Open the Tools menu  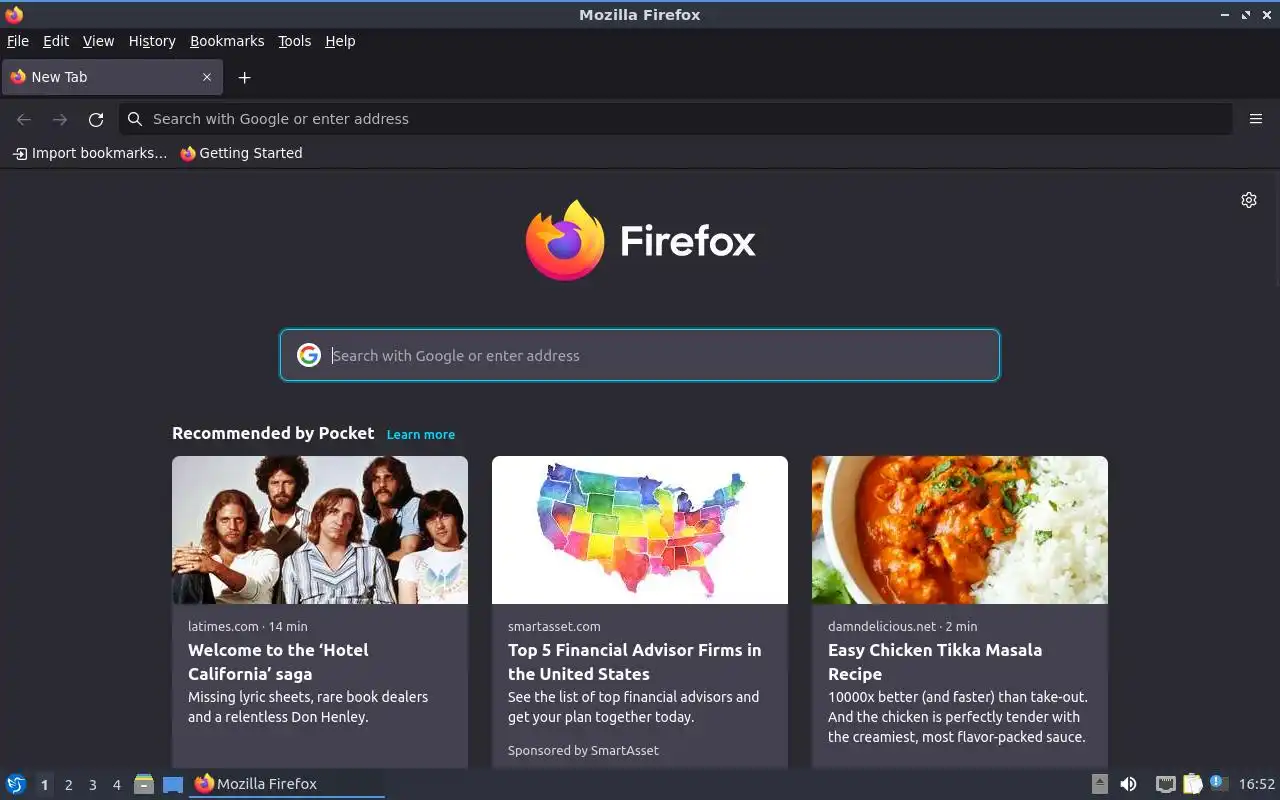(294, 41)
